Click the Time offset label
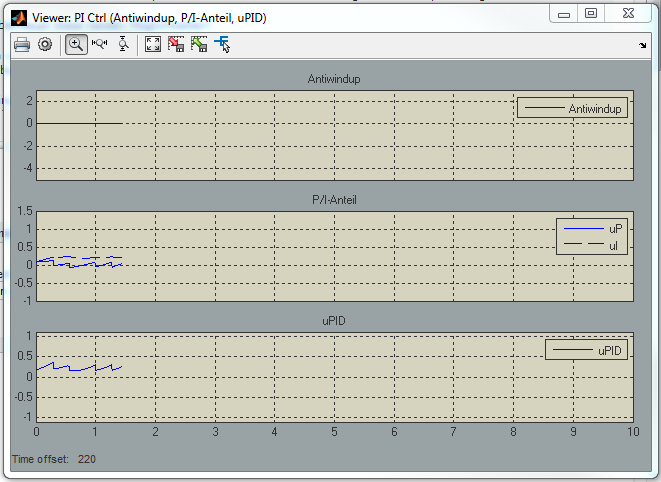The image size is (661, 482). [40, 459]
